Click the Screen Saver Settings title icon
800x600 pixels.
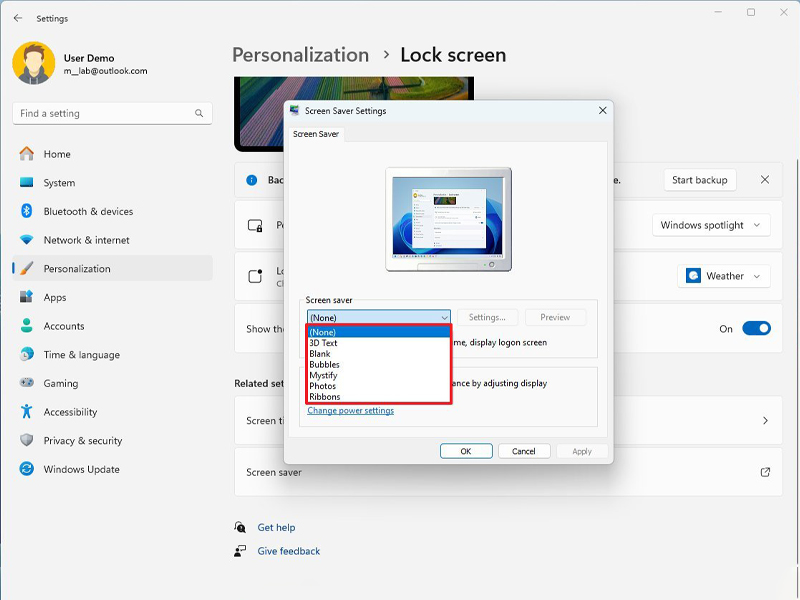tap(294, 110)
